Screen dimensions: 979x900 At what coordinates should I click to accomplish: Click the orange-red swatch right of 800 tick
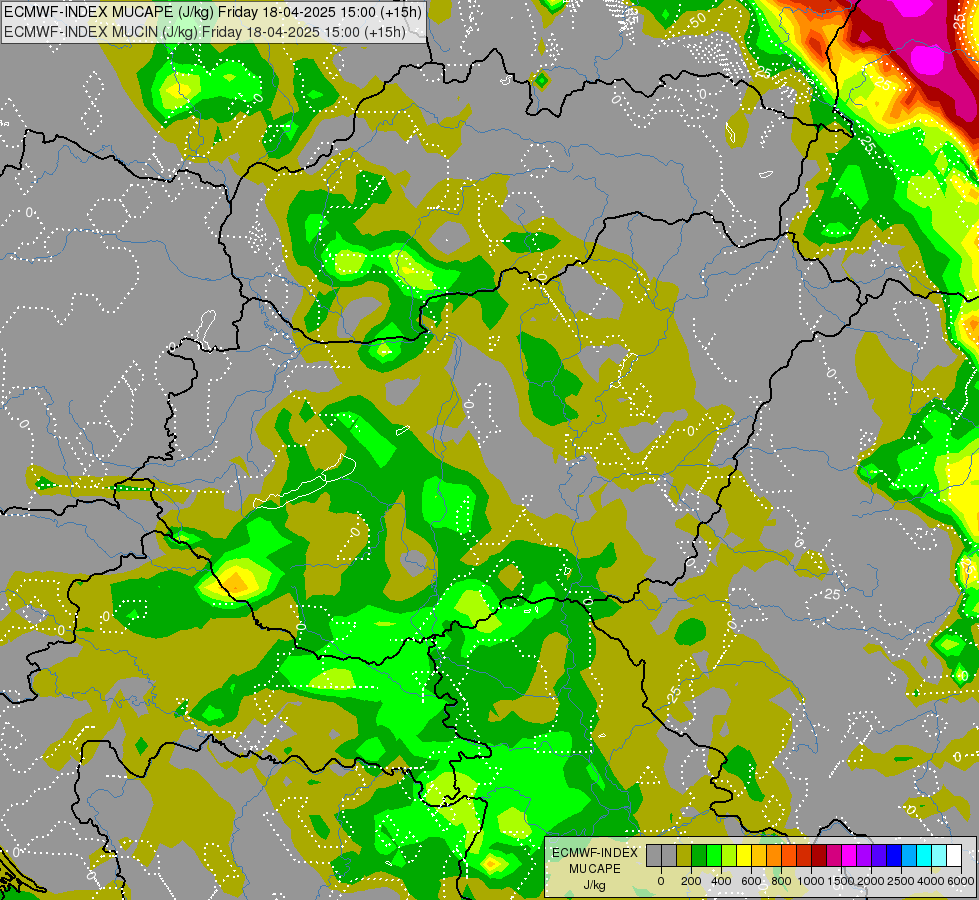(789, 856)
